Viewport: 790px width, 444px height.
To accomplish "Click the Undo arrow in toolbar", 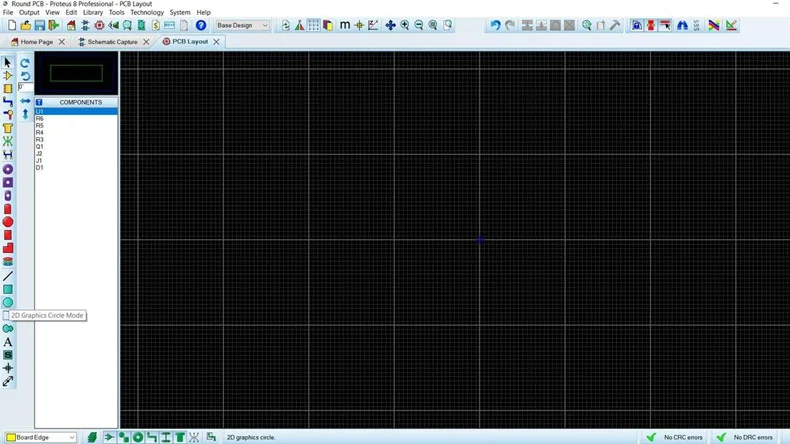I will click(x=494, y=25).
